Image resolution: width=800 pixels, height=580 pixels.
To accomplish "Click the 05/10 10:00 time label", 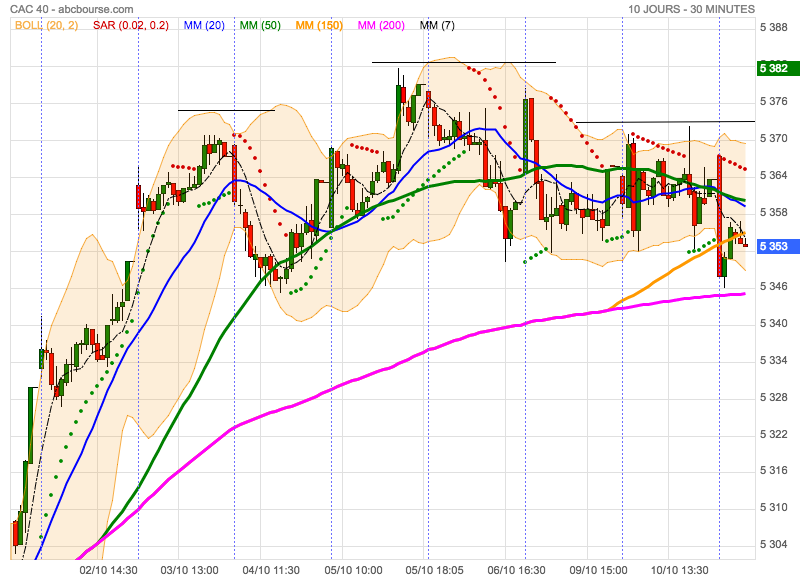I will click(x=353, y=570).
